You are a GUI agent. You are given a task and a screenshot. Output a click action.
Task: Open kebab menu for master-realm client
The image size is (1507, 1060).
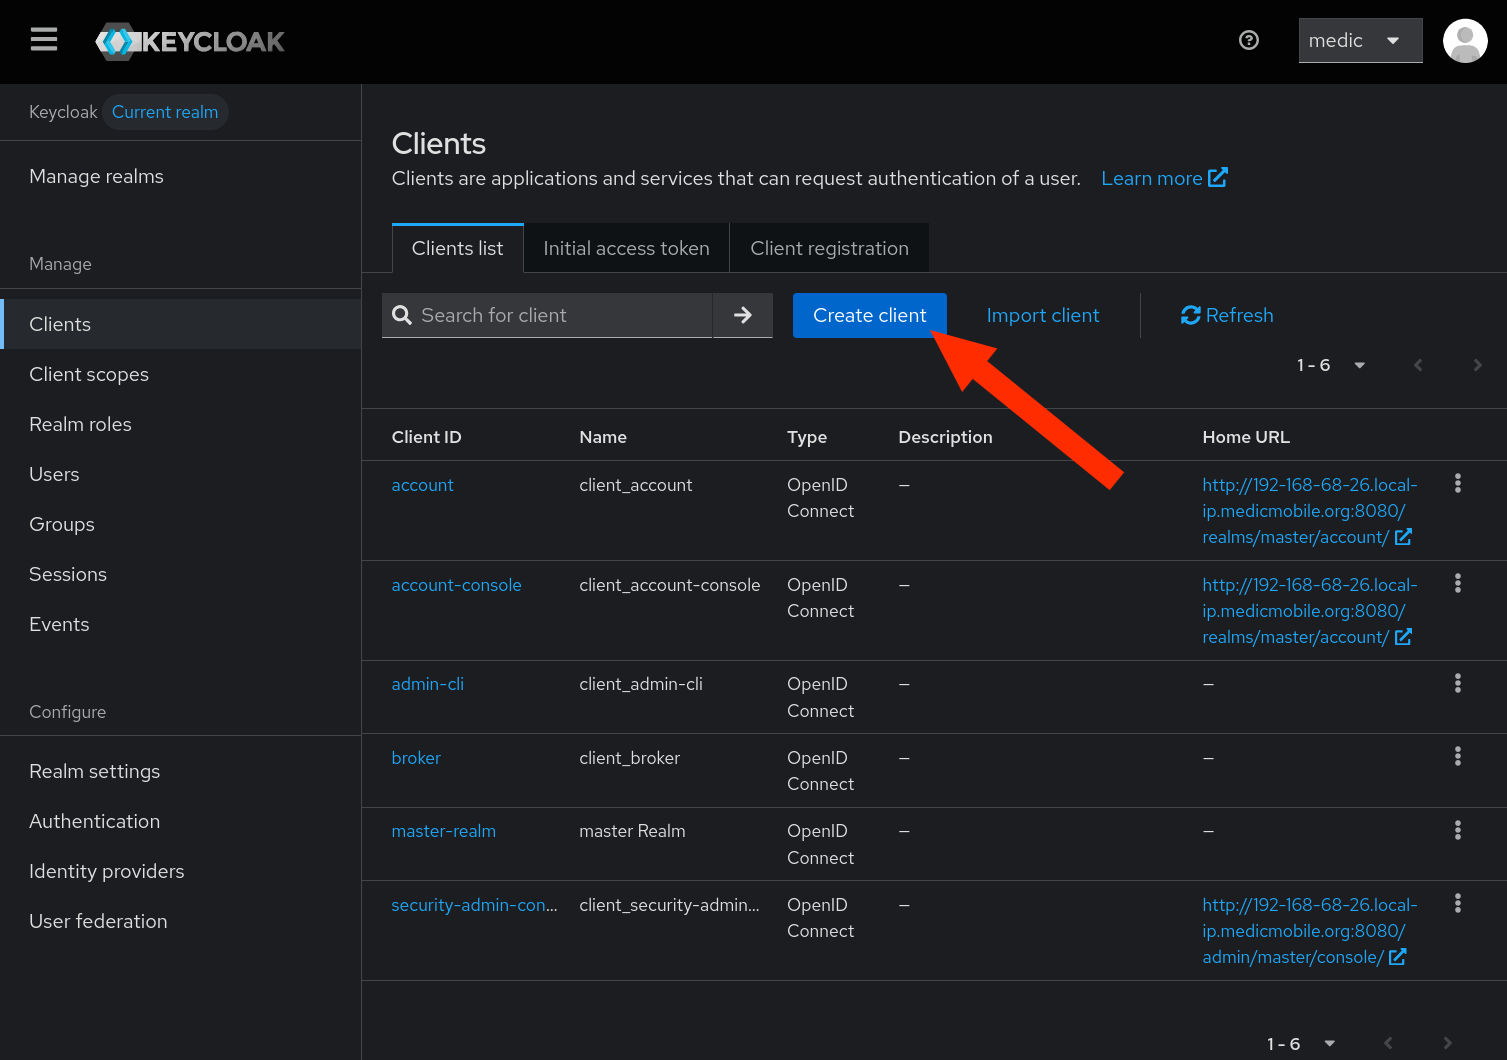click(x=1458, y=830)
